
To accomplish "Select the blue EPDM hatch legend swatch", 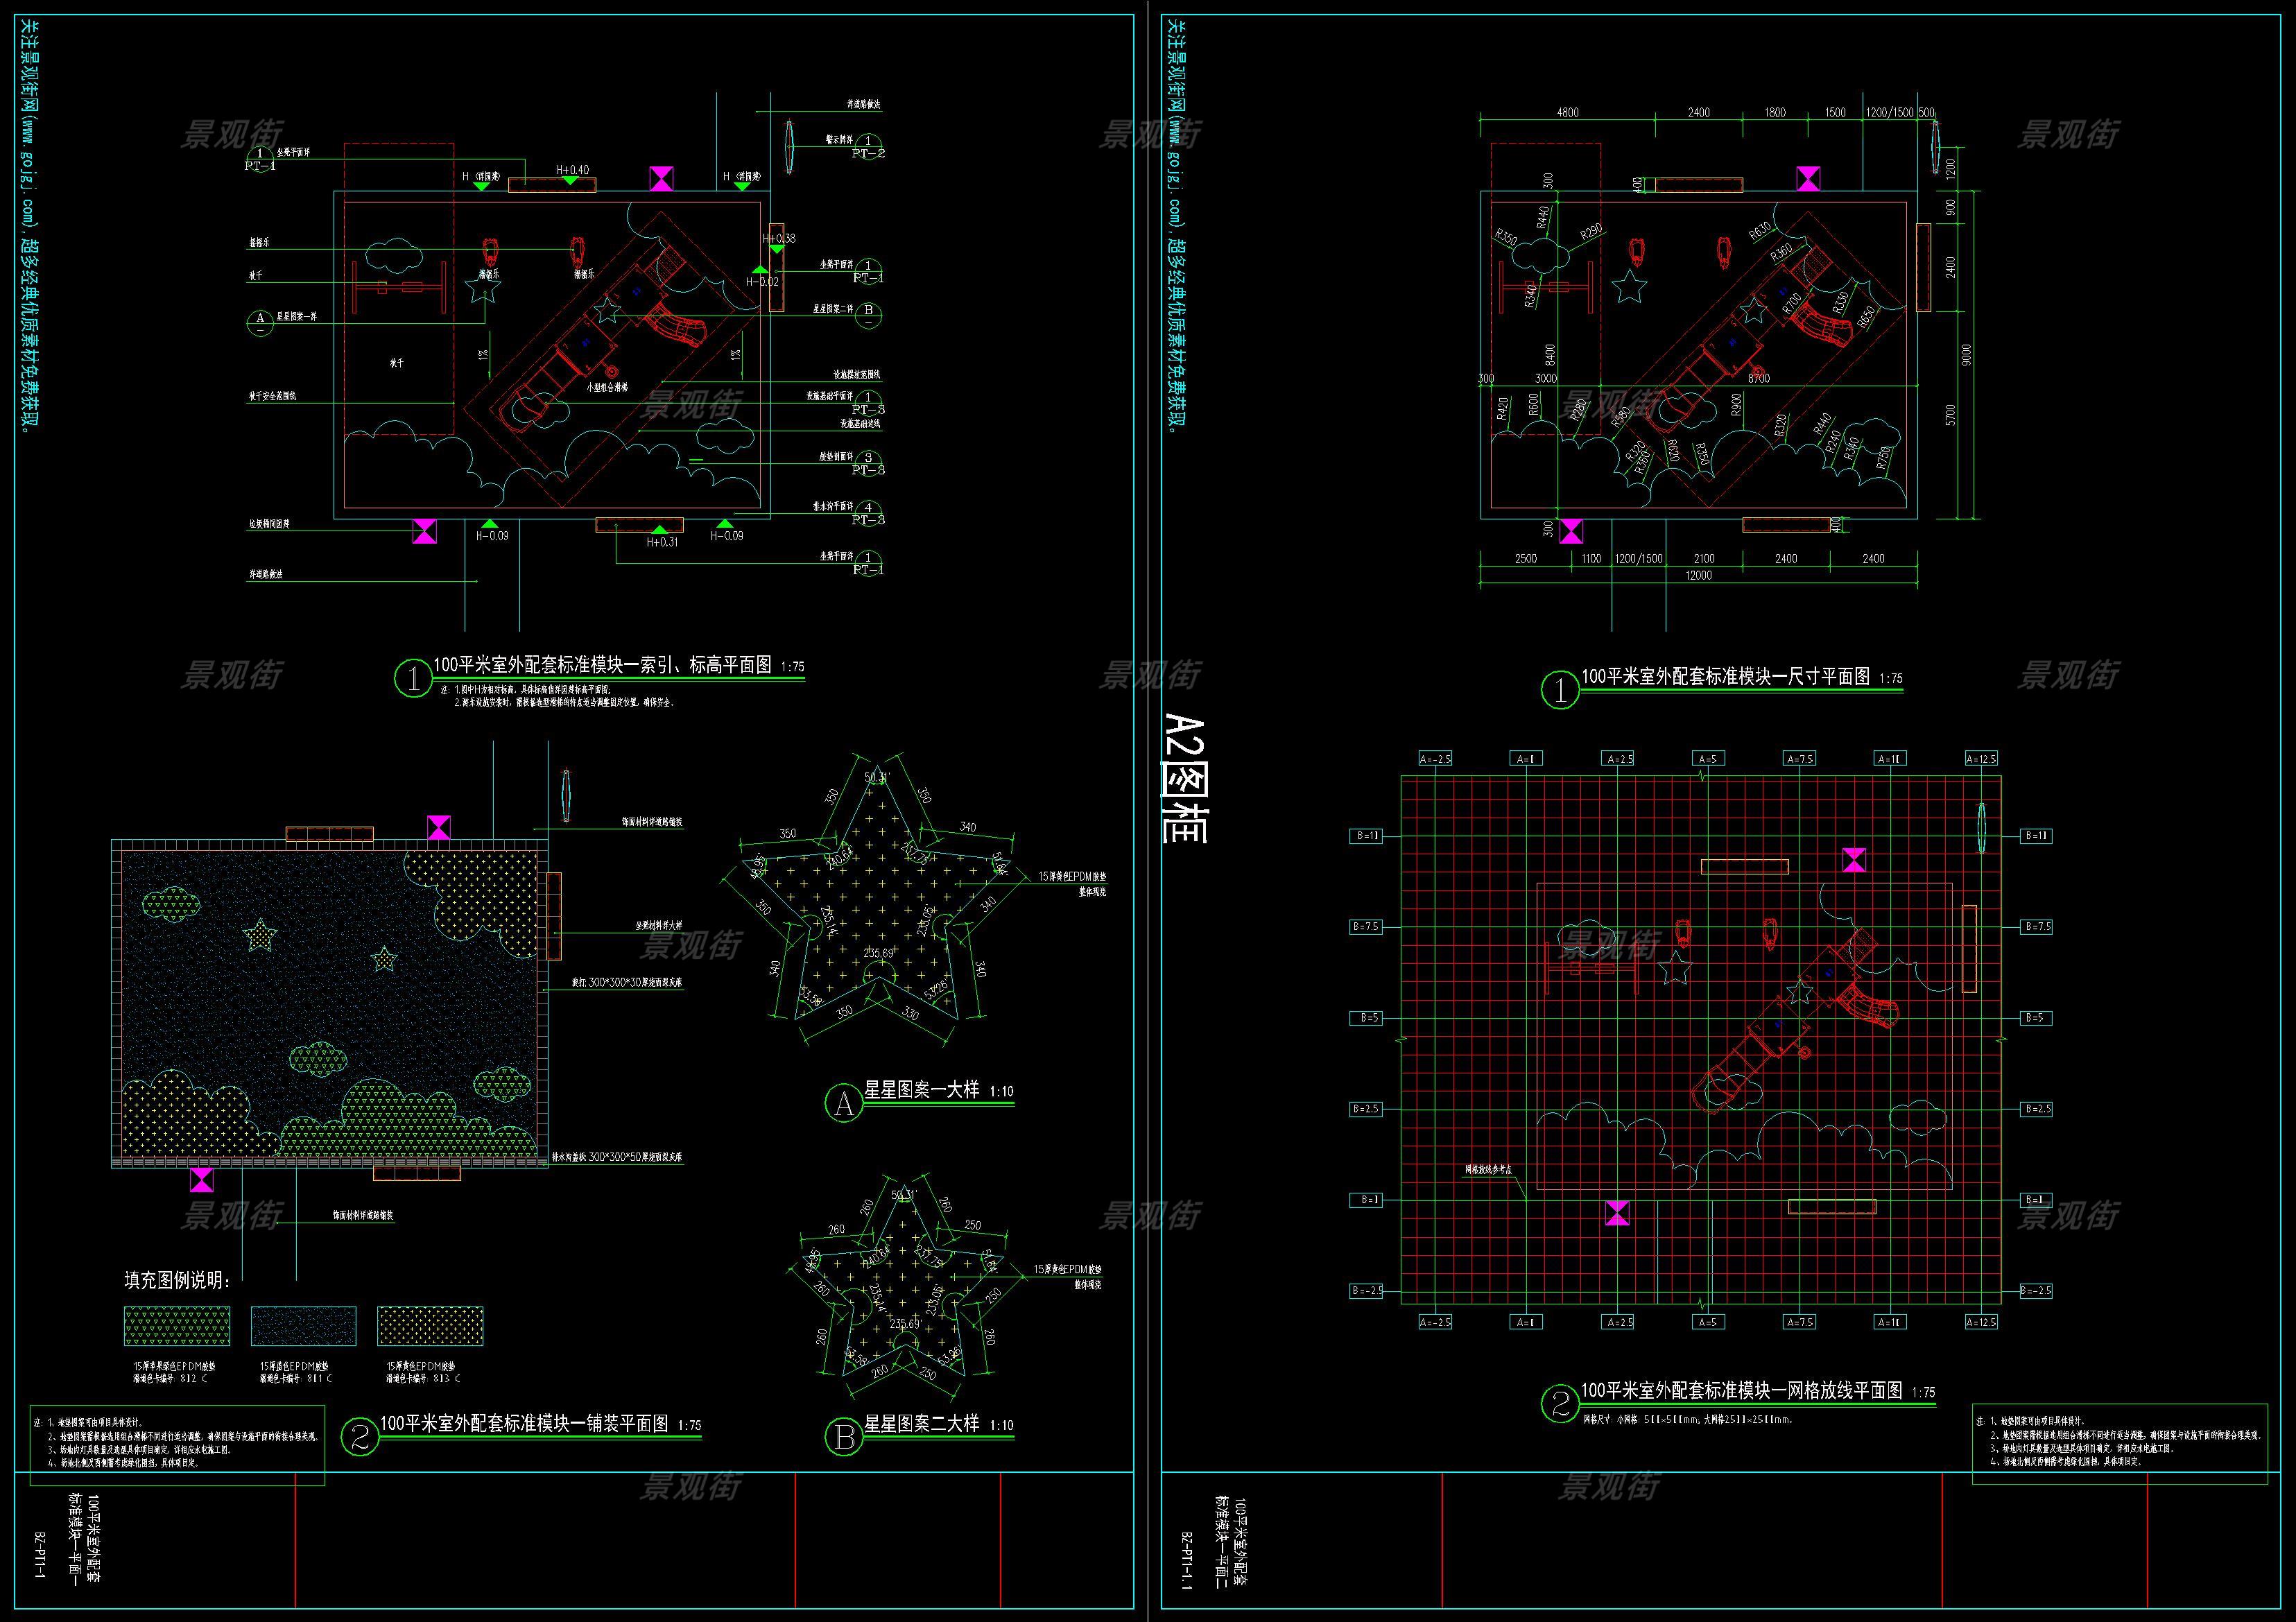I will 303,1326.
